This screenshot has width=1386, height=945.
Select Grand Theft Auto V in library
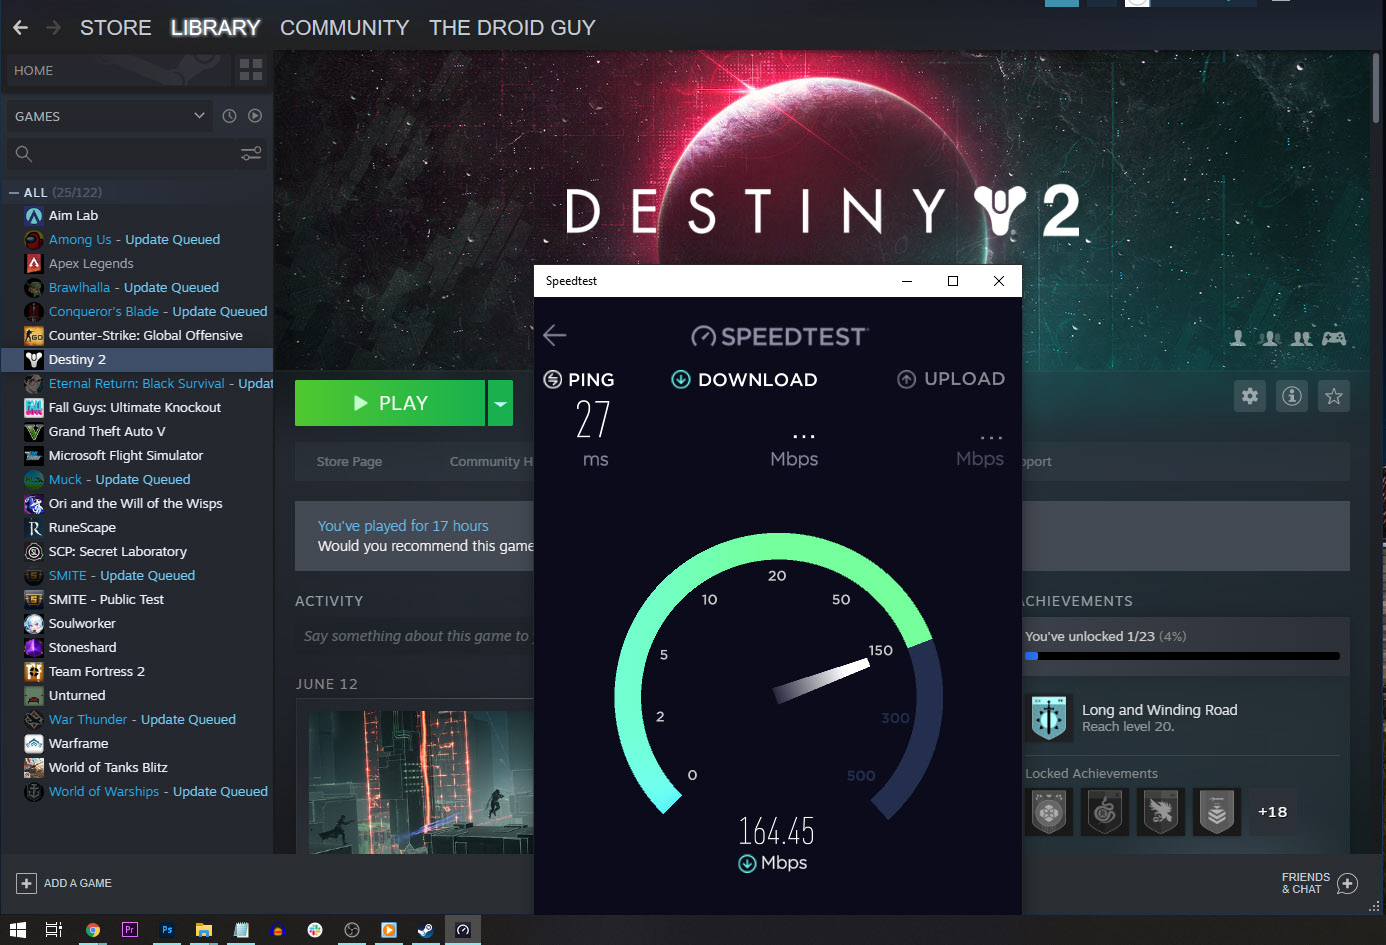coord(107,431)
